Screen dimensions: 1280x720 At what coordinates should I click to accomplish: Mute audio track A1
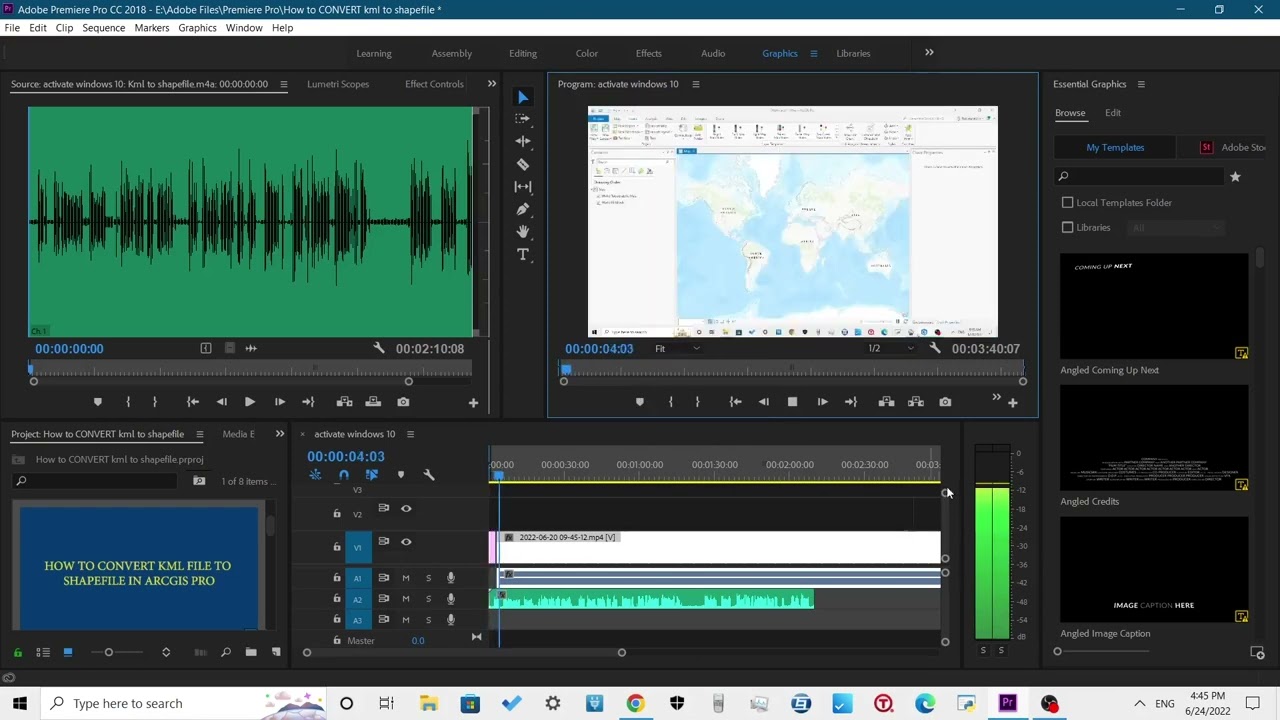(406, 578)
